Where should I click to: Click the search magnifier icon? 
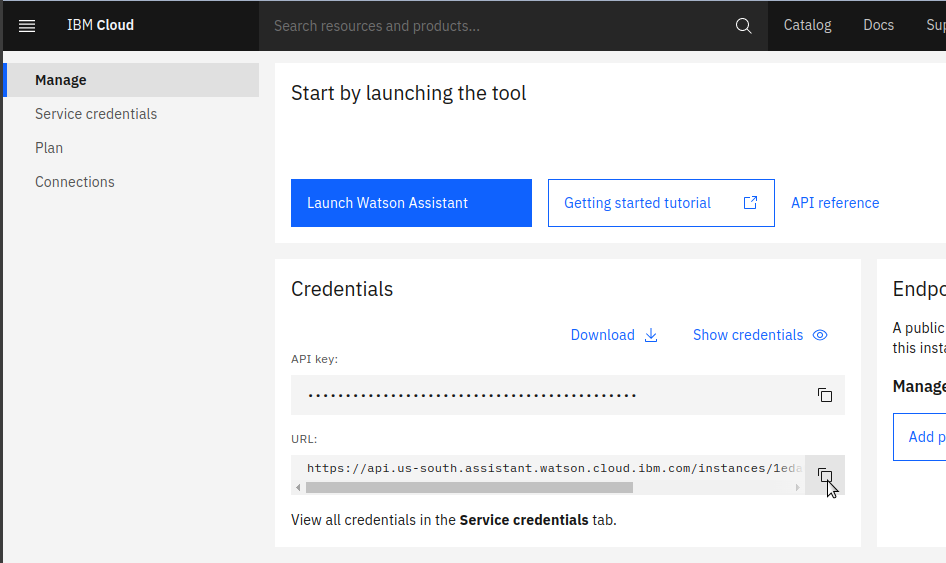point(743,26)
